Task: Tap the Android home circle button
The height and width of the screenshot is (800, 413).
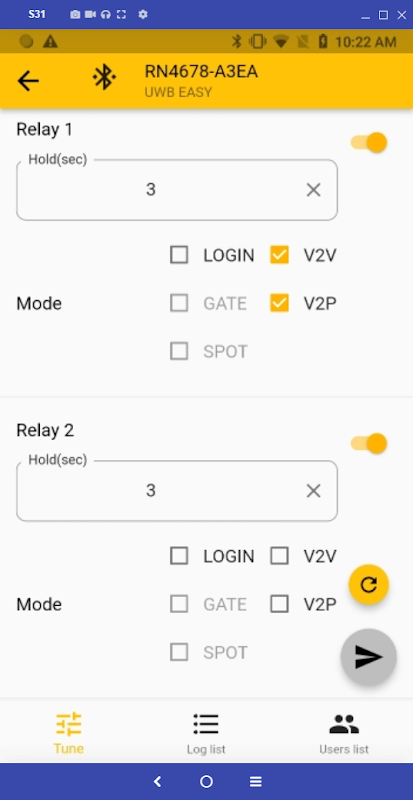Action: pyautogui.click(x=206, y=781)
